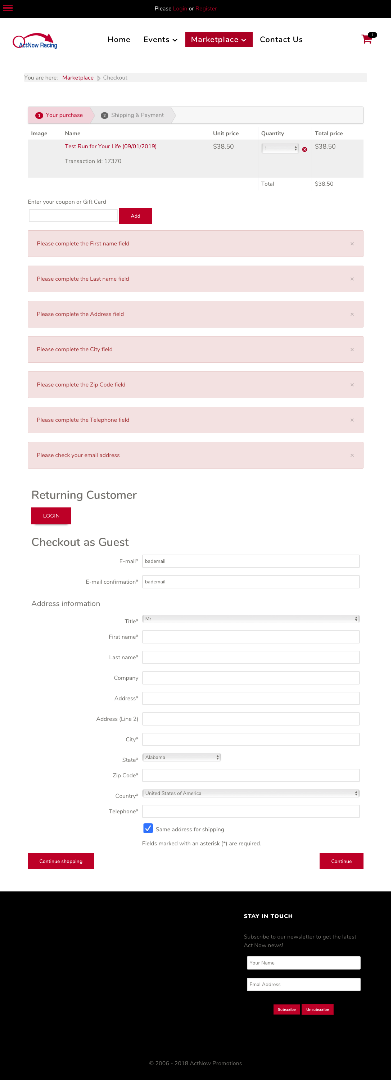Image resolution: width=391 pixels, height=1080 pixels.
Task: Focus the First name input field
Action: point(251,636)
